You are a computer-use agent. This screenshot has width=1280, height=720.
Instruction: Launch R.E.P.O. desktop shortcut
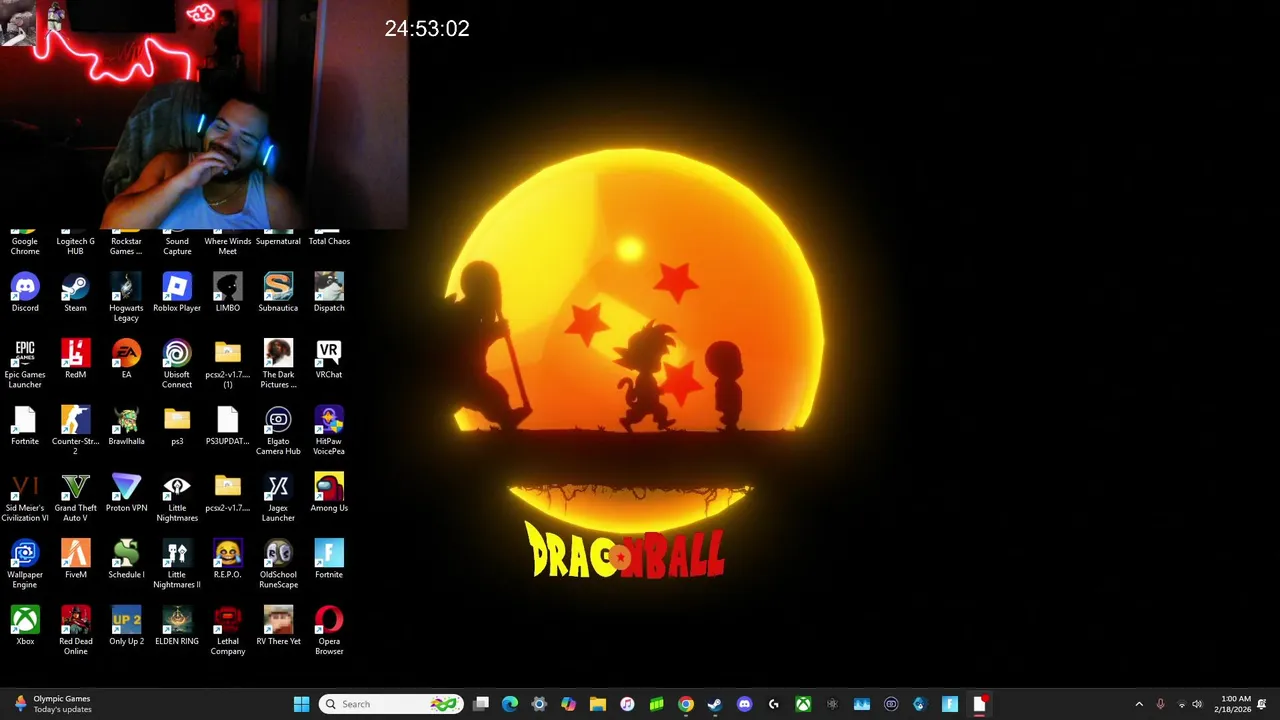click(x=228, y=560)
